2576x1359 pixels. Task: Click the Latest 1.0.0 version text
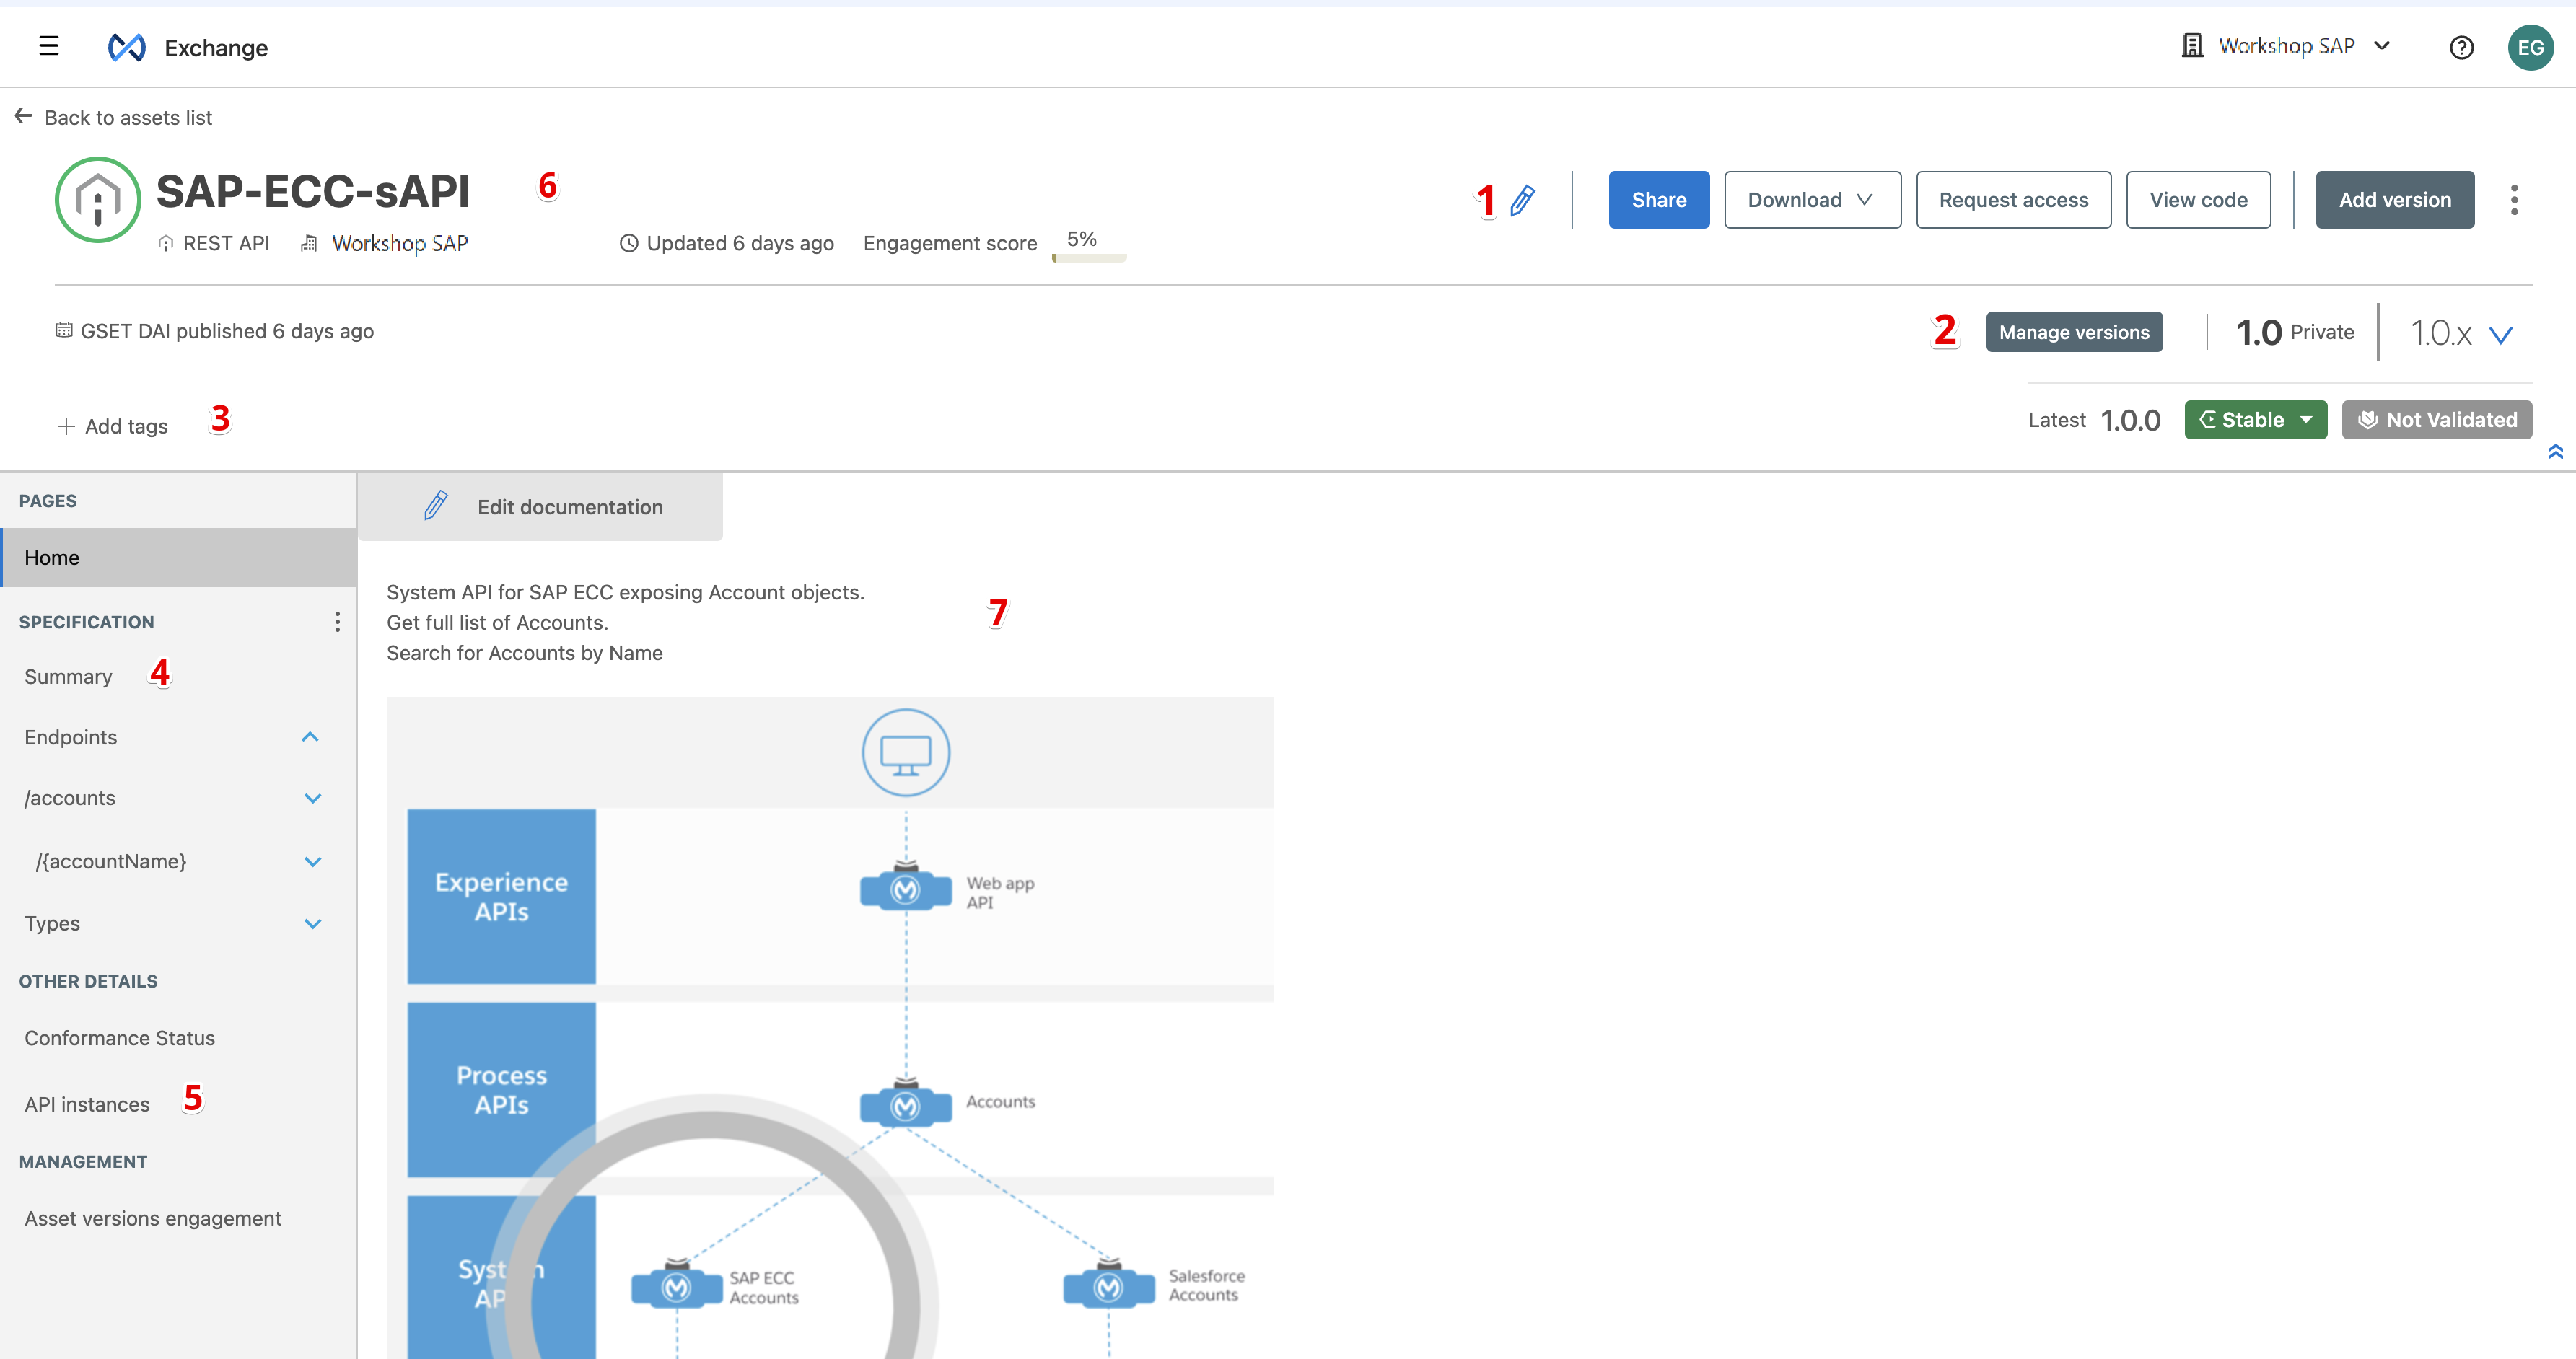coord(2094,420)
